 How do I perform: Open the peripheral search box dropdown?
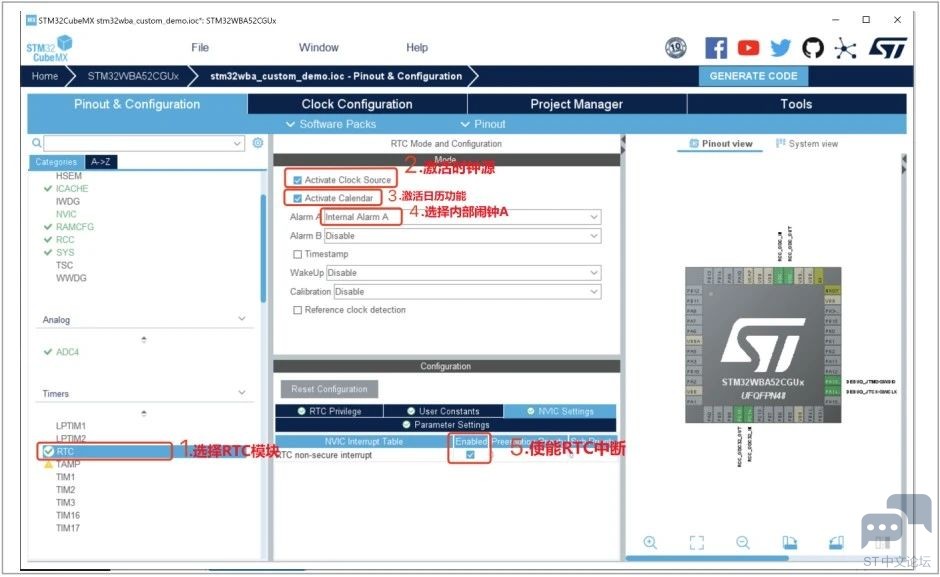[237, 143]
